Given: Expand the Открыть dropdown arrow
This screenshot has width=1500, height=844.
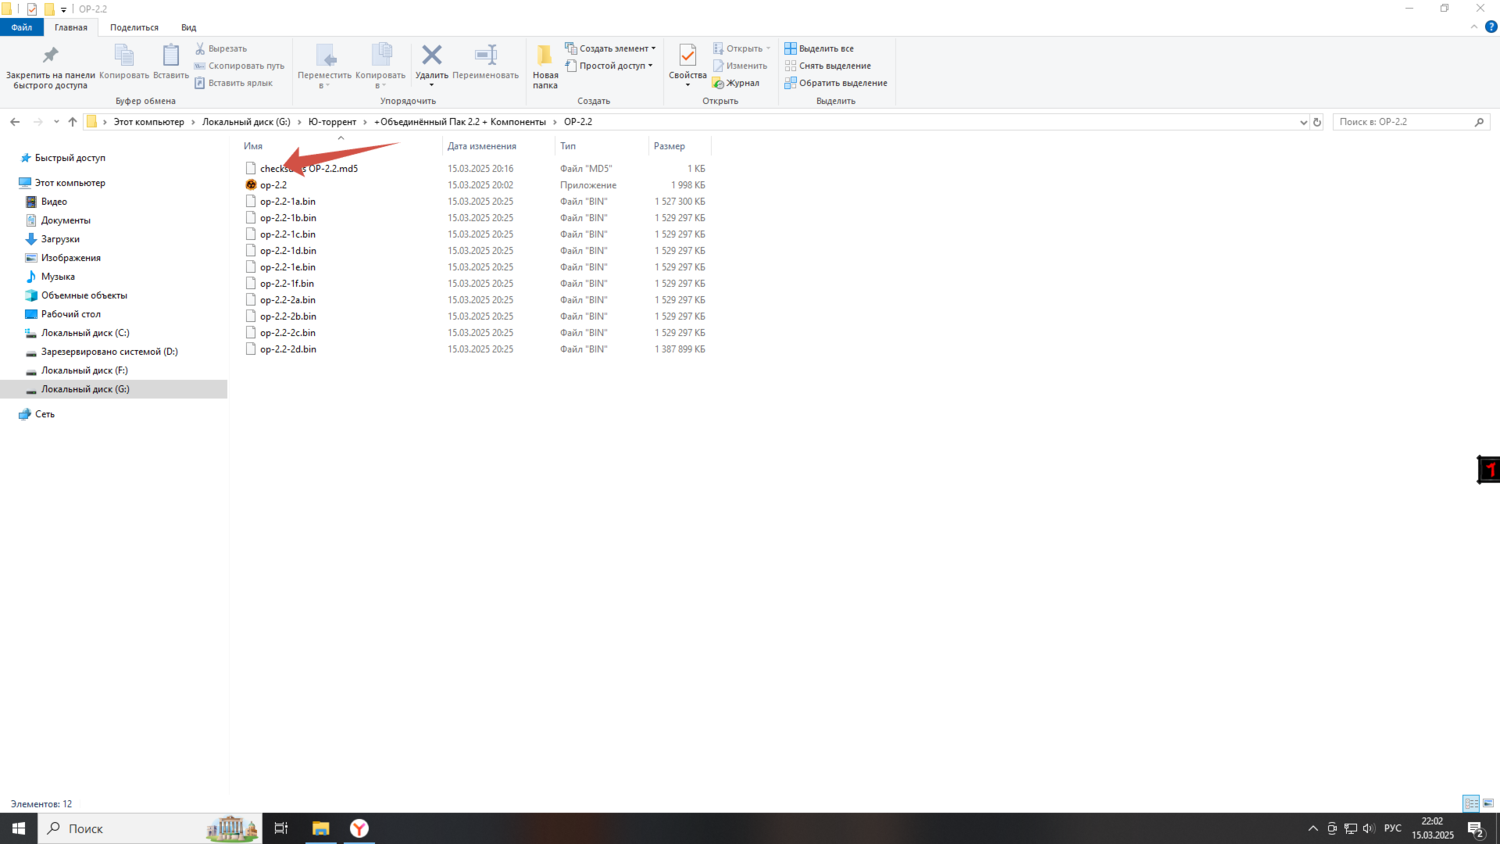Looking at the screenshot, I should point(768,48).
